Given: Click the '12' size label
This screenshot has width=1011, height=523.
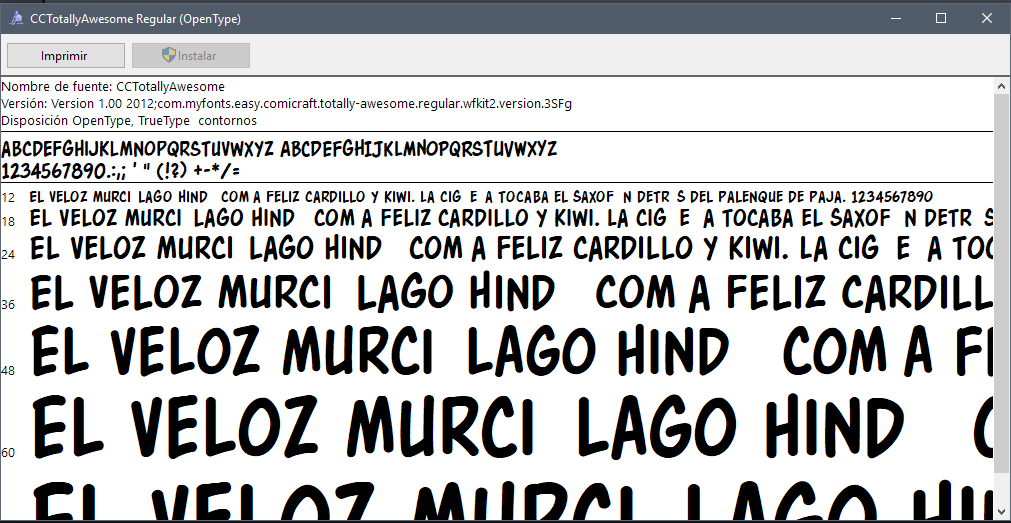Looking at the screenshot, I should click(8, 197).
